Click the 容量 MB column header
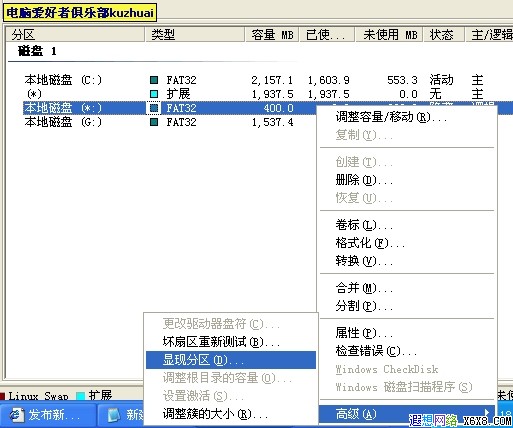This screenshot has width=513, height=428. [272, 35]
